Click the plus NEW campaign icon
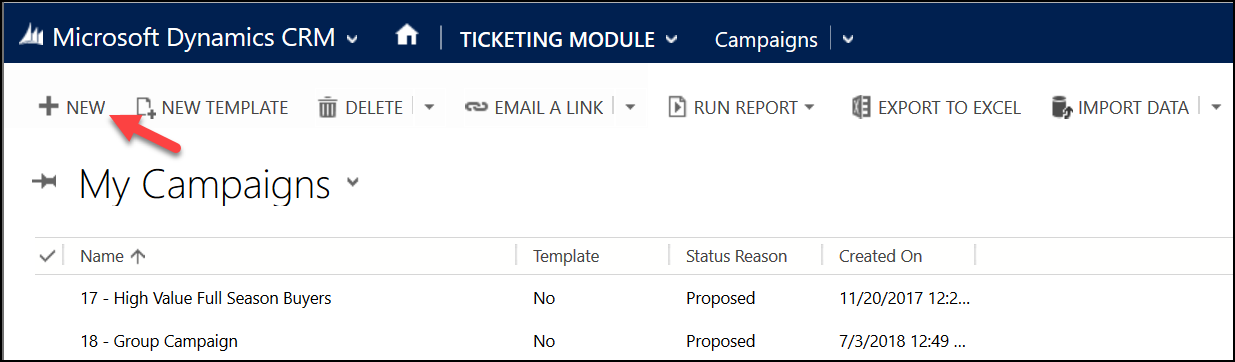The height and width of the screenshot is (362, 1235). (x=47, y=107)
